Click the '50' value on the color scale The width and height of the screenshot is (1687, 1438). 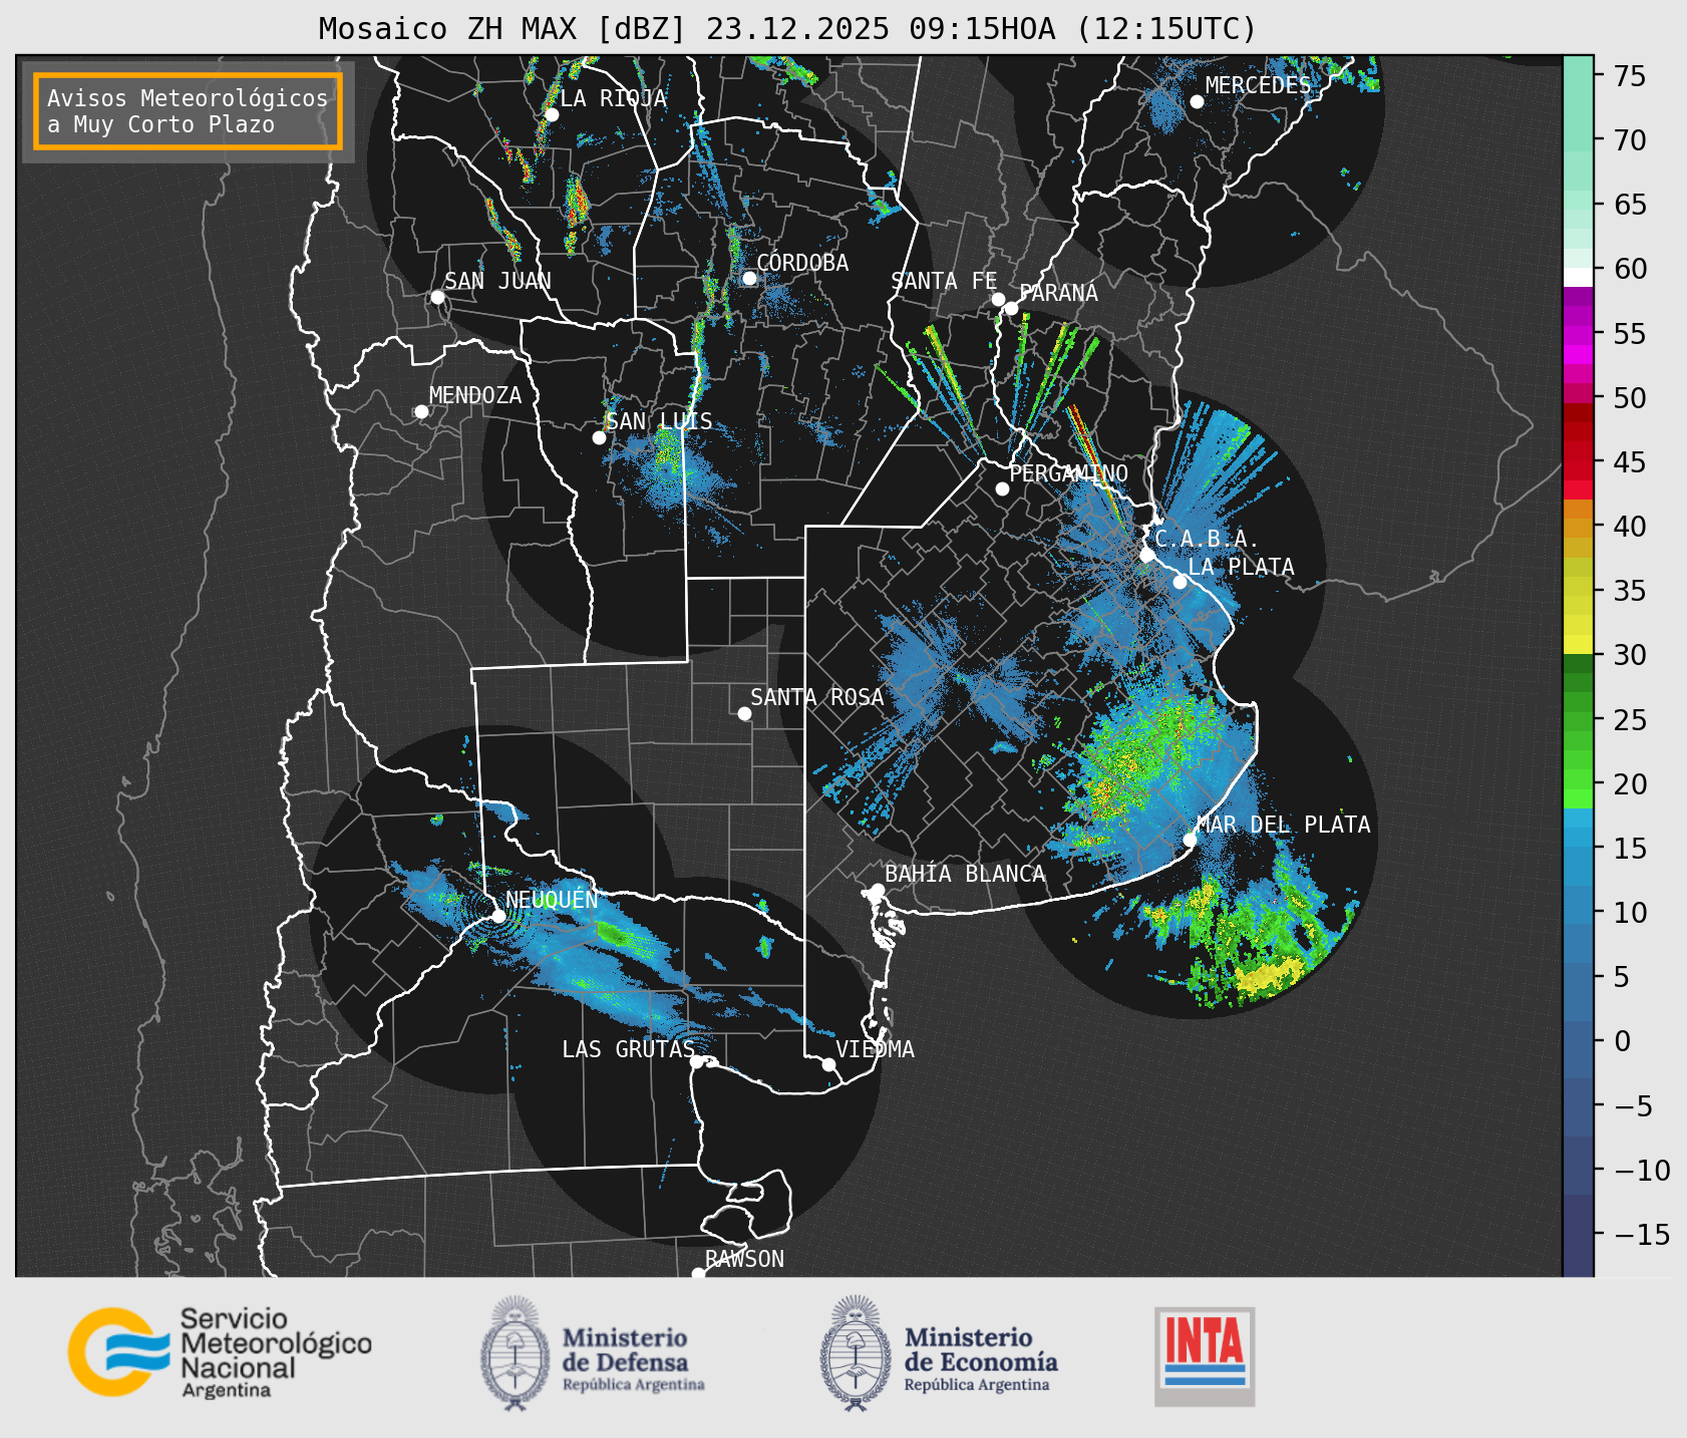point(1628,398)
